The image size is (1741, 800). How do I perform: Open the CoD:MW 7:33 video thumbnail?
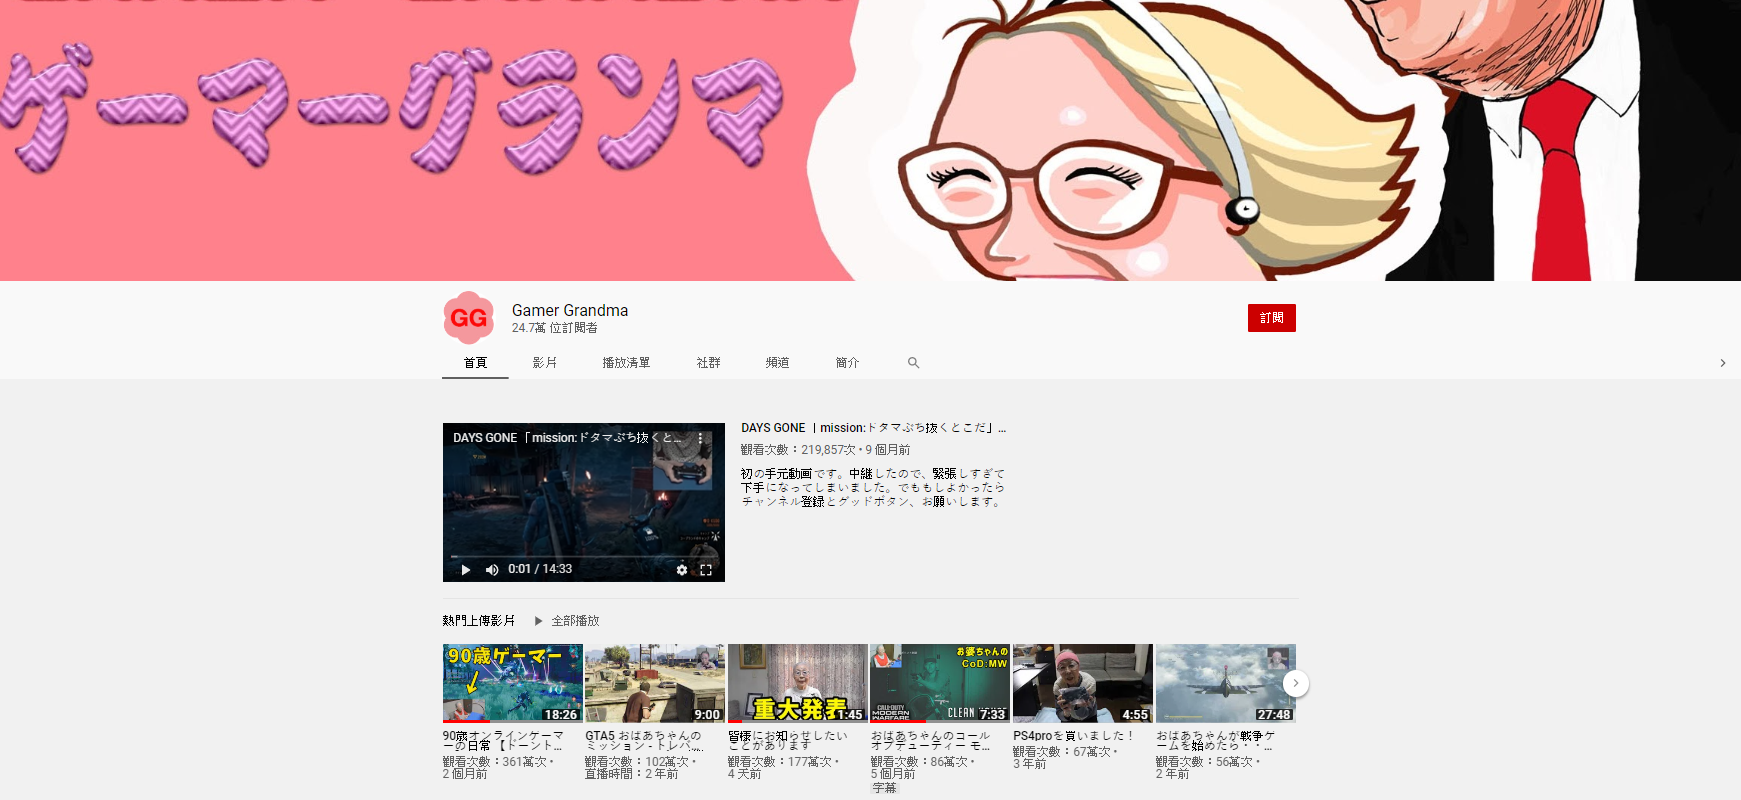[940, 683]
